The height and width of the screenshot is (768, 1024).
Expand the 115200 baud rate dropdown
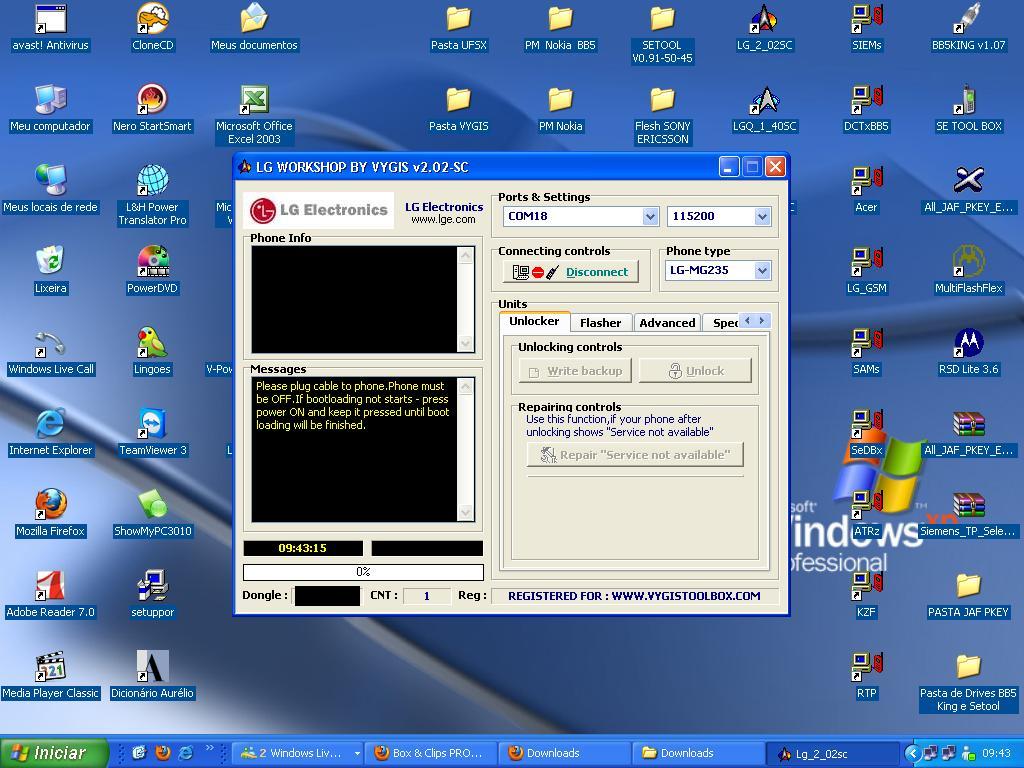point(762,216)
